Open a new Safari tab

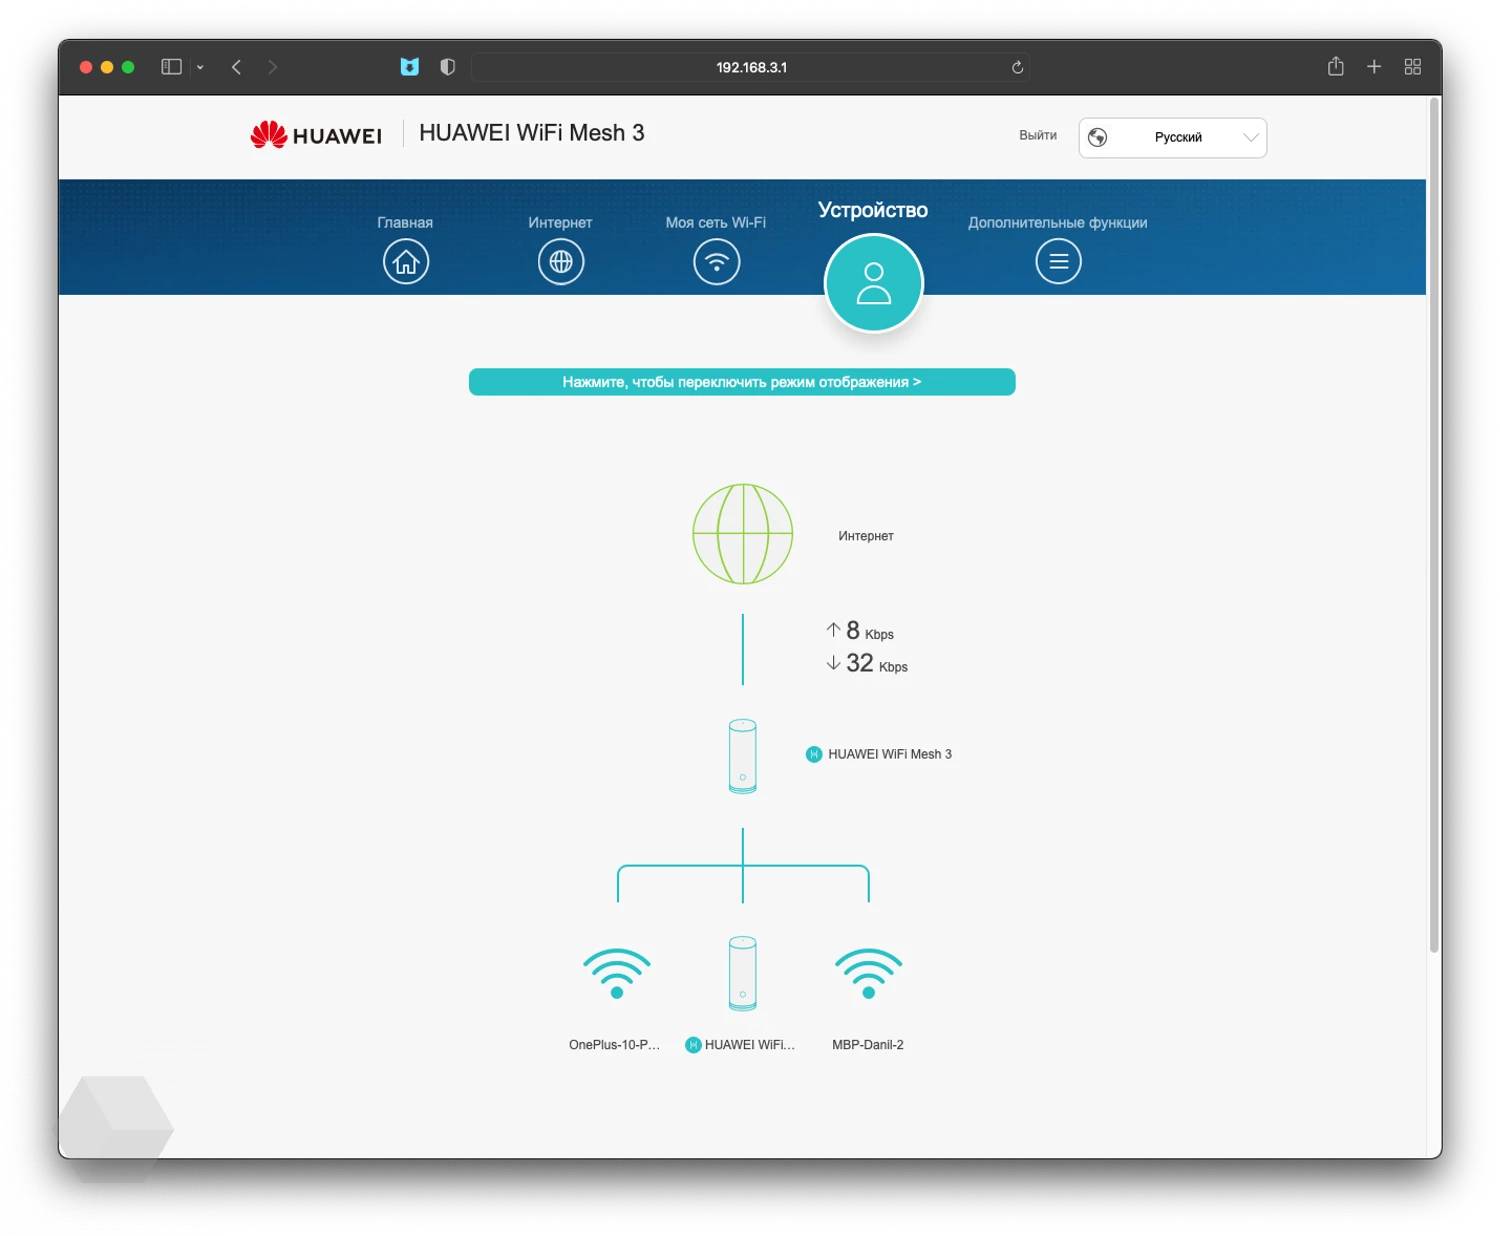(1374, 67)
